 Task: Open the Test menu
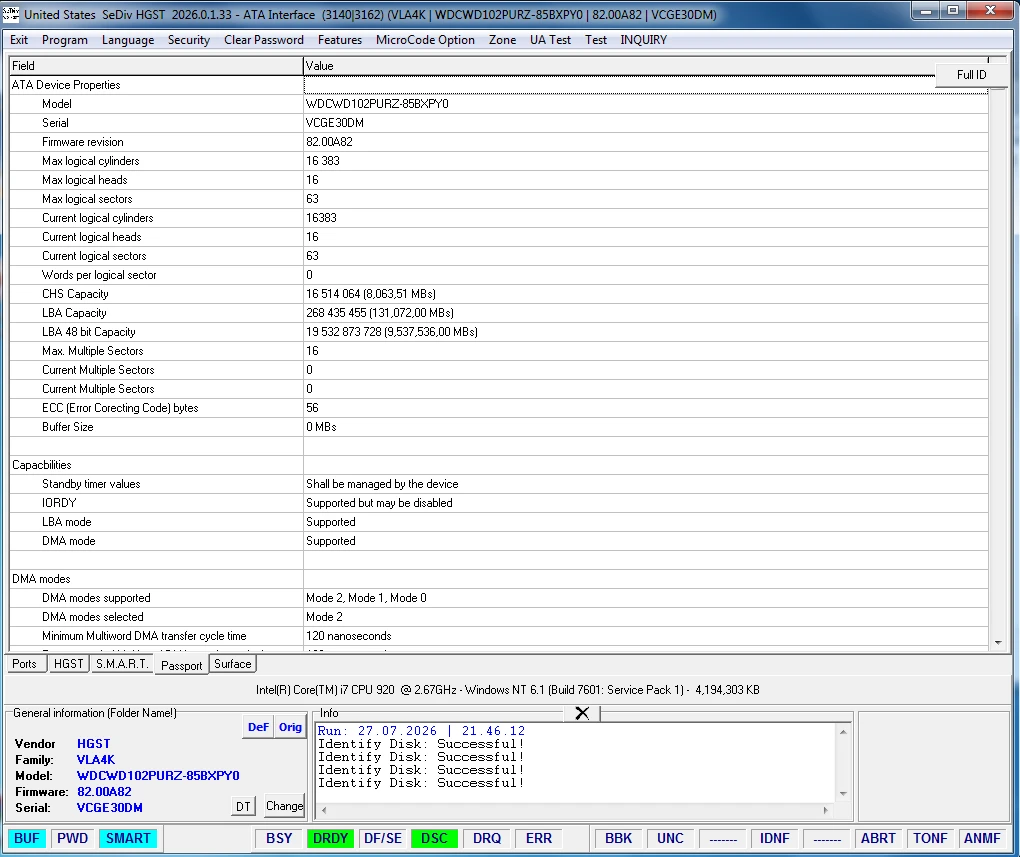coord(595,40)
